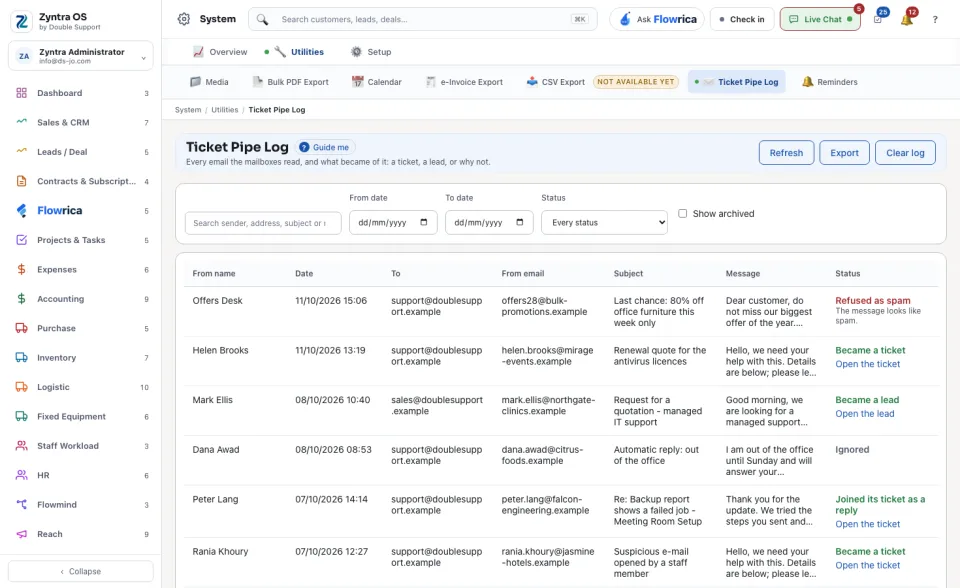
Task: Click the help question mark icon
Action: (935, 20)
